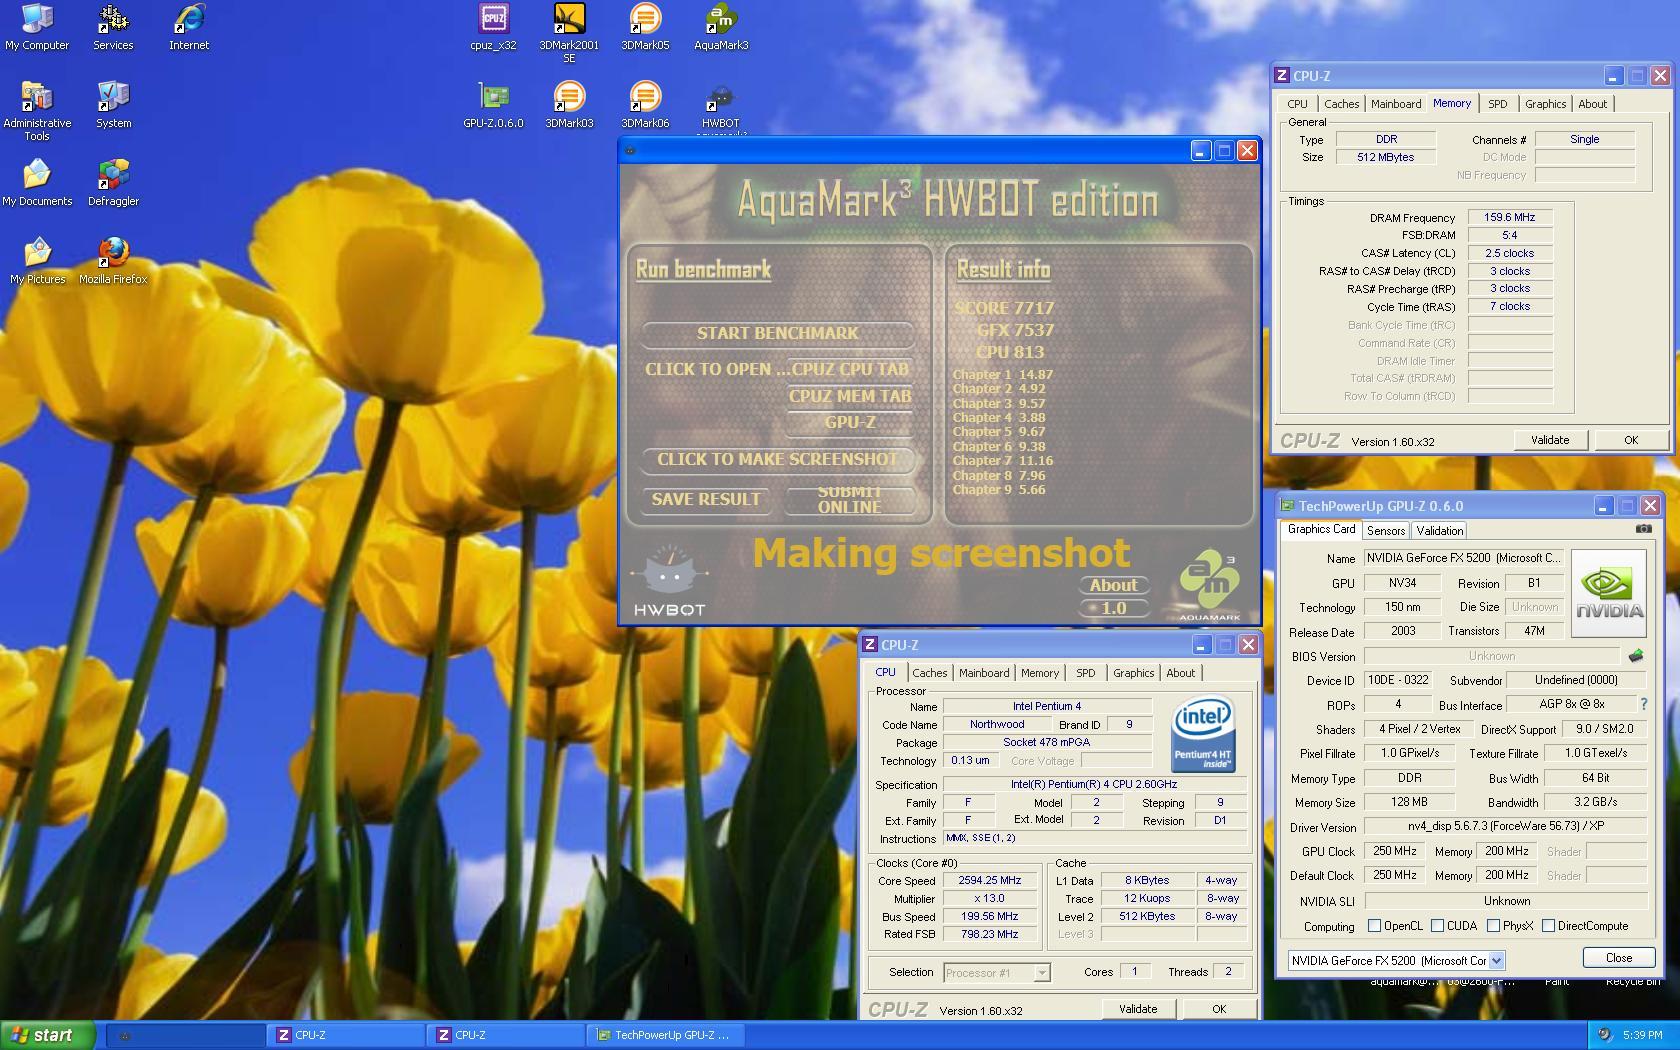Open Internet Explorer desktop icon
Screen dimensions: 1680x1050
pos(189,27)
